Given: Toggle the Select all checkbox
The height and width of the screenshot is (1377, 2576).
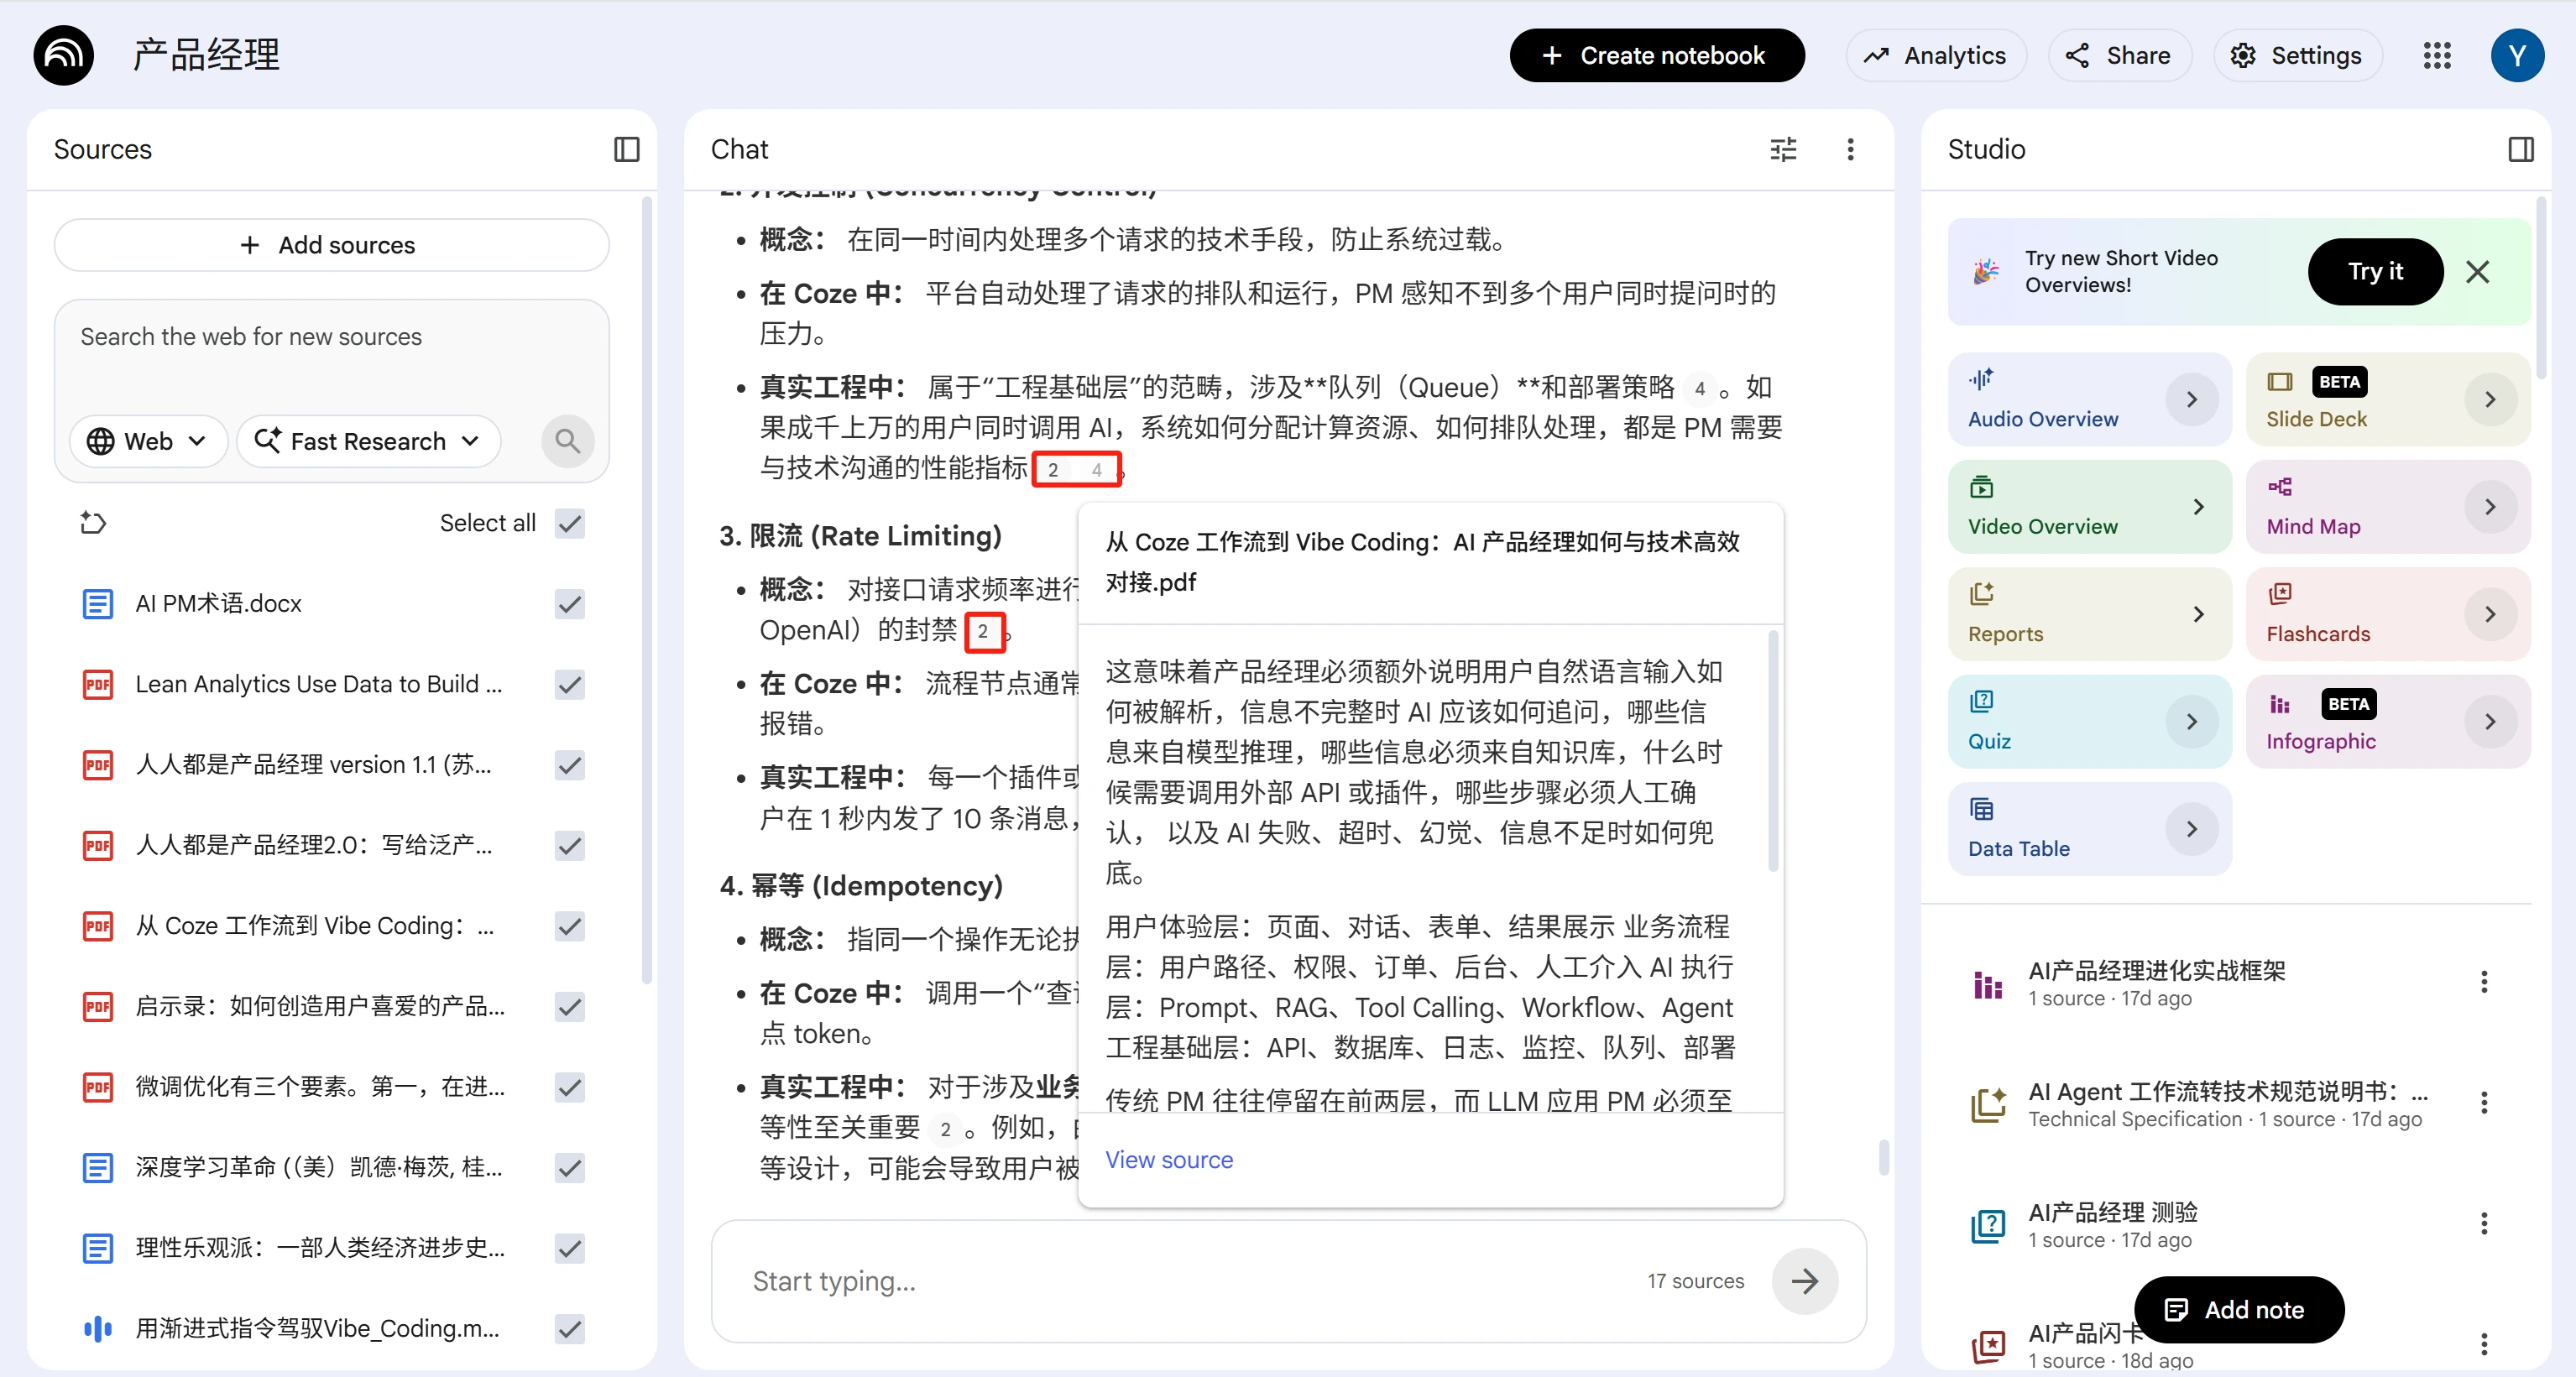Looking at the screenshot, I should 569,523.
